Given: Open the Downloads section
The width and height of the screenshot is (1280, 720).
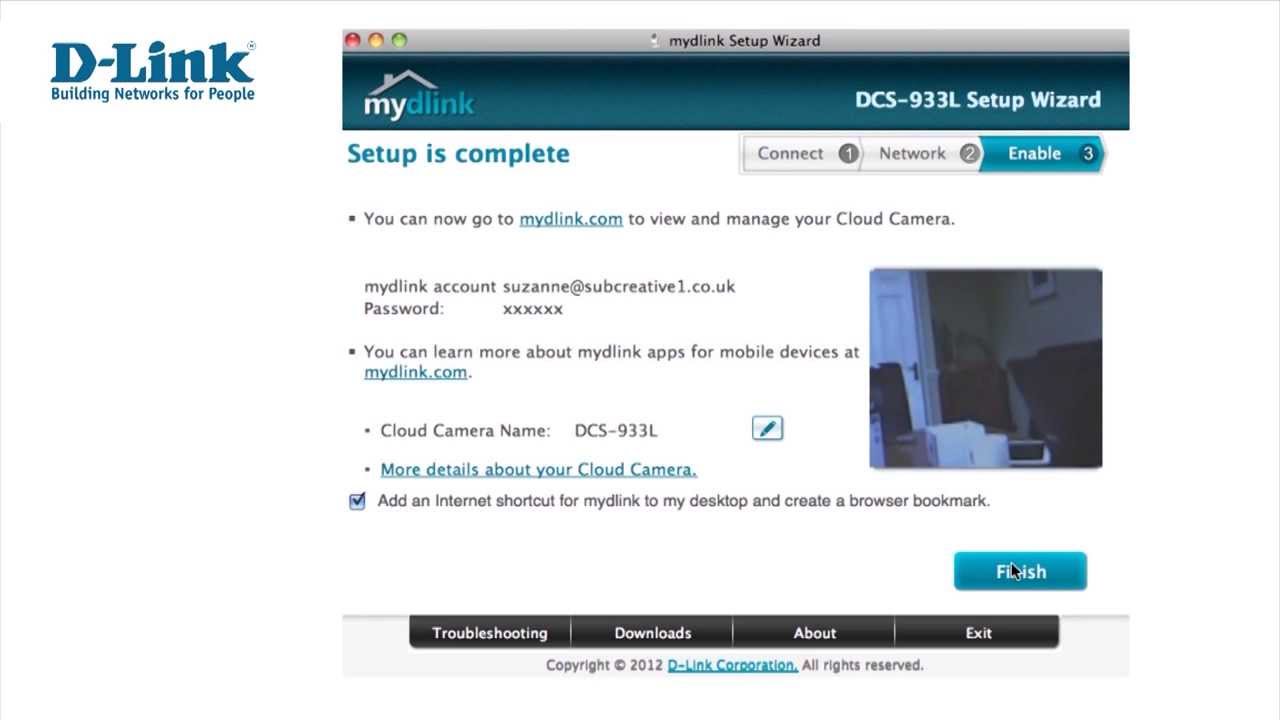Looking at the screenshot, I should [652, 633].
